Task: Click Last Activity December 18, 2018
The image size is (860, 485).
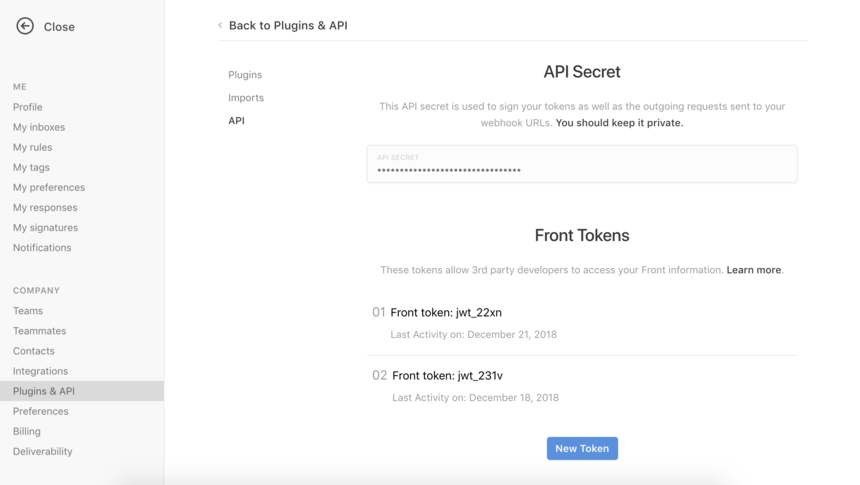Action: coord(476,398)
